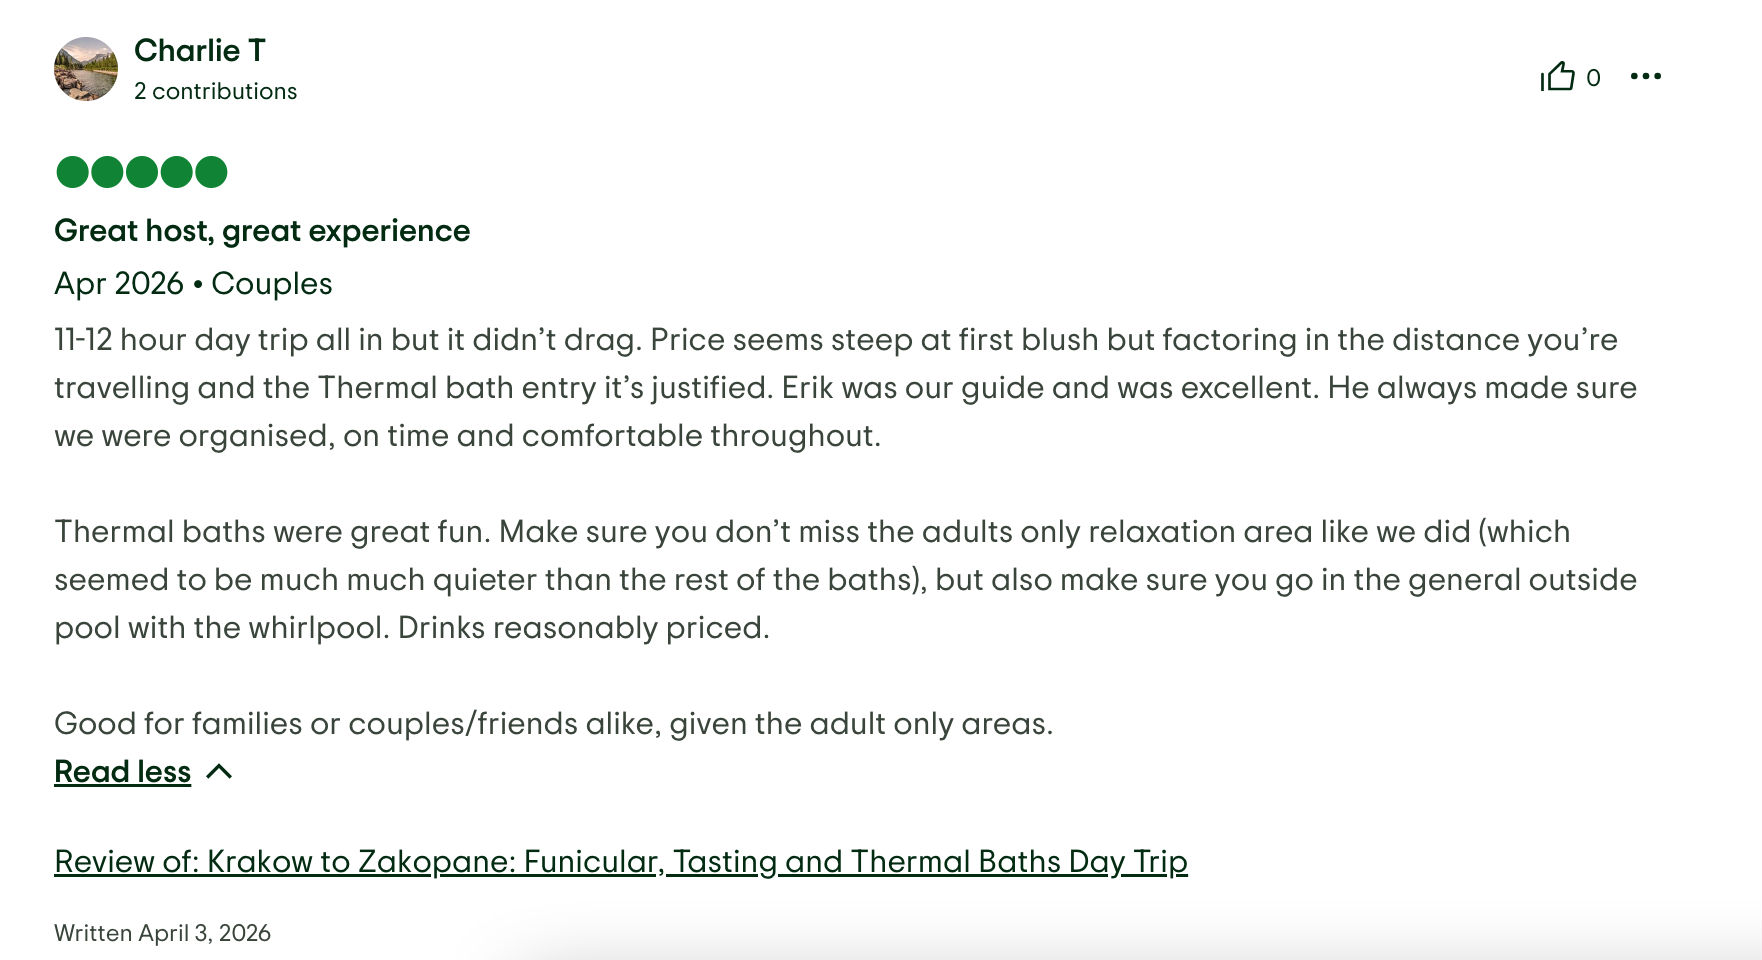Mark review helpful with the thumbs-up icon
The width and height of the screenshot is (1762, 960).
click(1558, 77)
